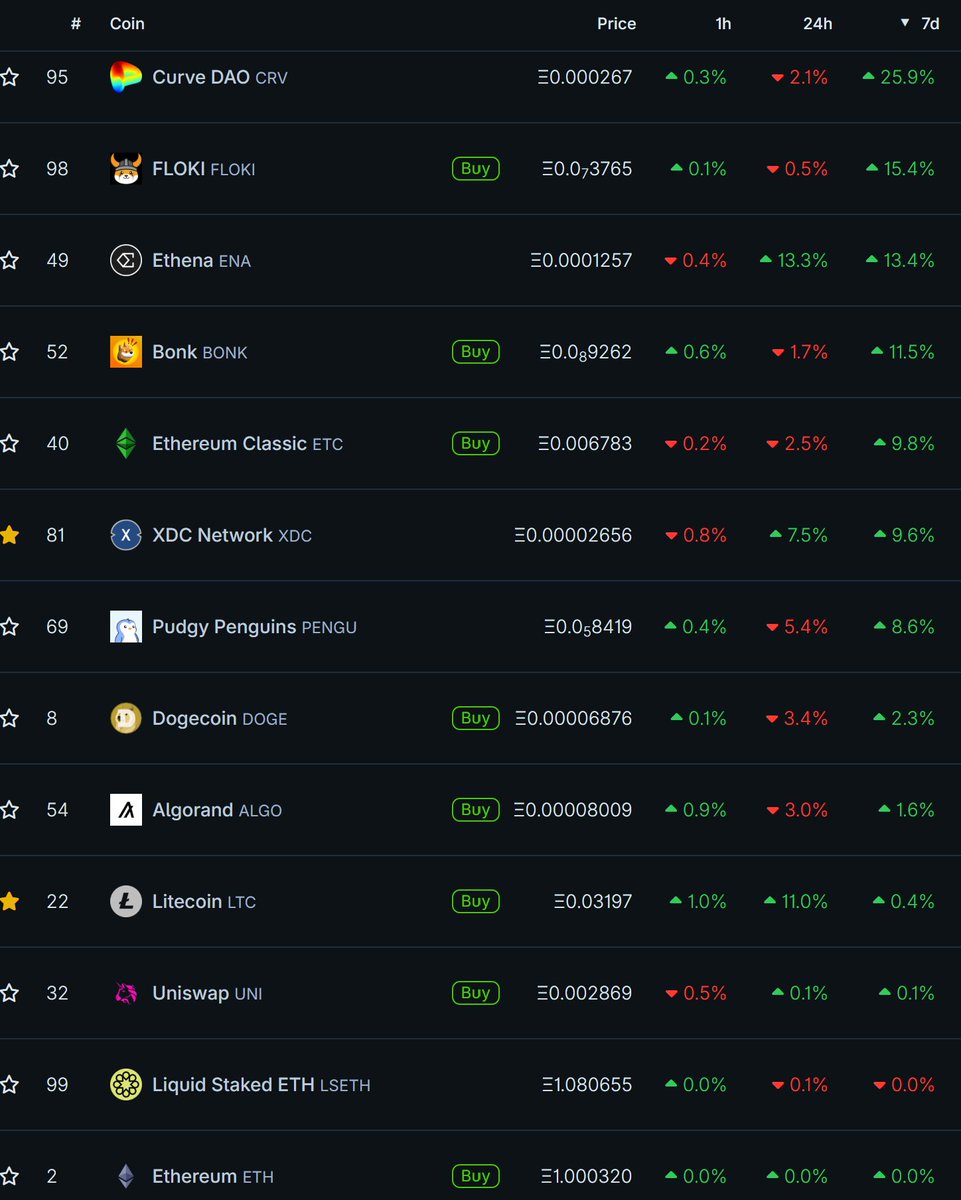
Task: Click the Litecoin gray coin logo
Action: coord(126,901)
